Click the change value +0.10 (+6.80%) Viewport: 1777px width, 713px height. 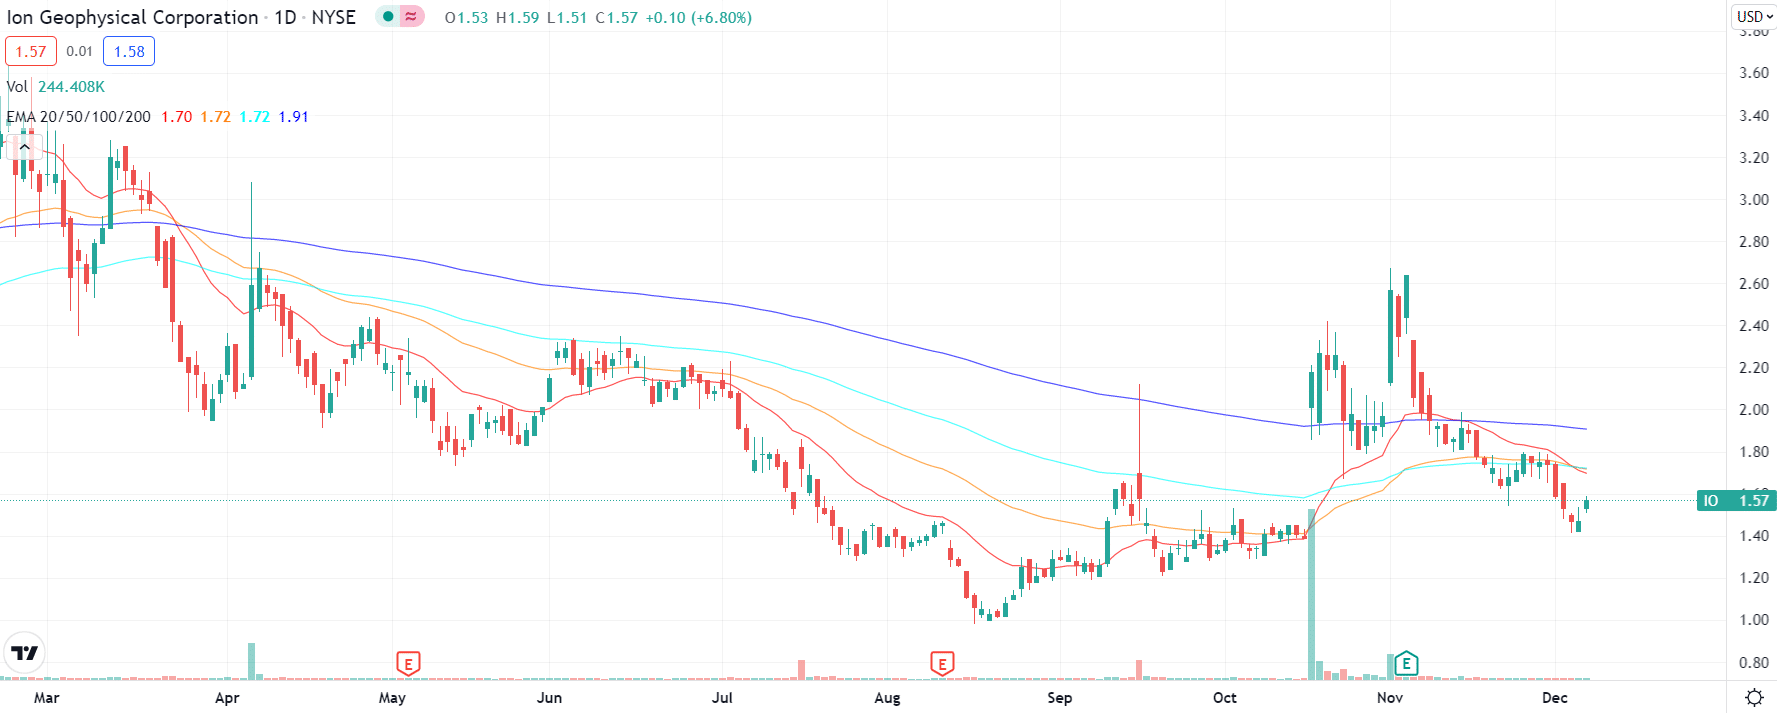click(699, 18)
